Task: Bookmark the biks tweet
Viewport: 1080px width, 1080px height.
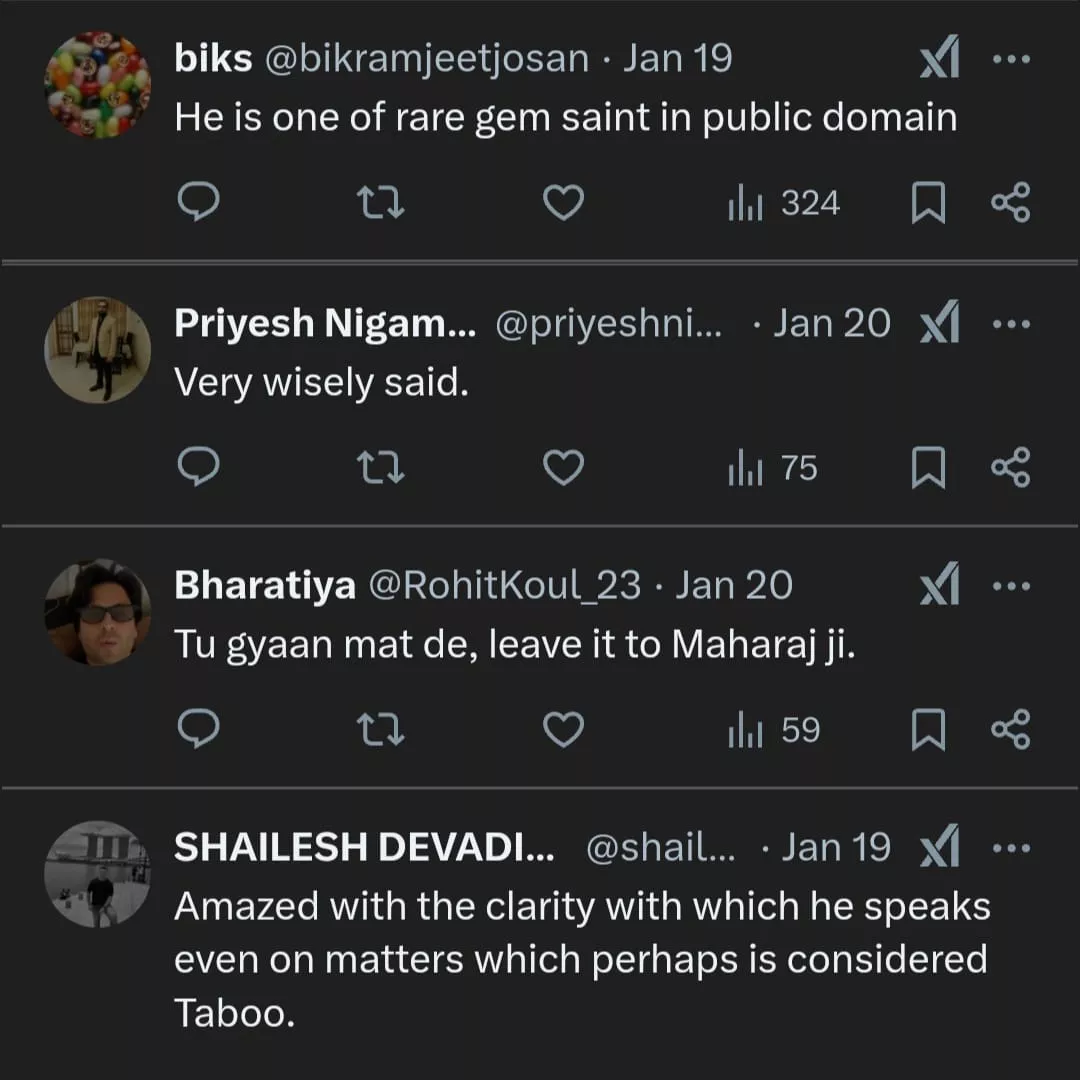Action: coord(928,204)
